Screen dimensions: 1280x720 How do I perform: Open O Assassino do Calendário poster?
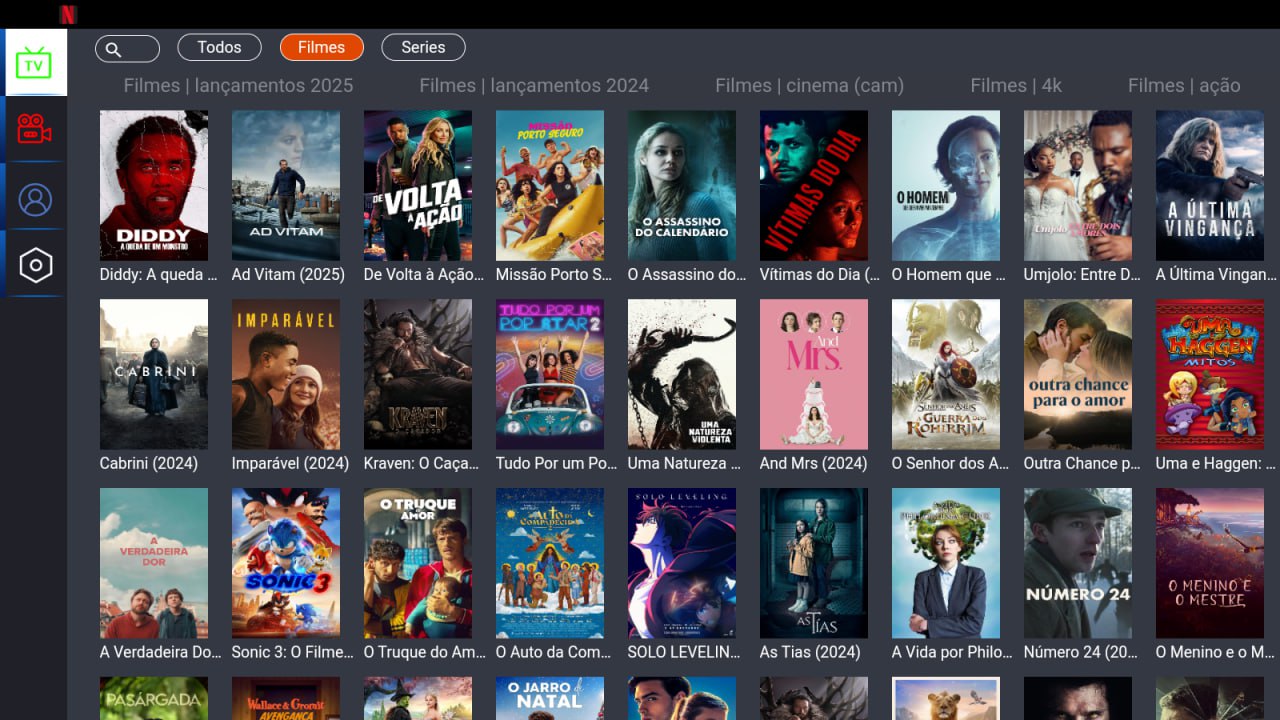tap(682, 185)
